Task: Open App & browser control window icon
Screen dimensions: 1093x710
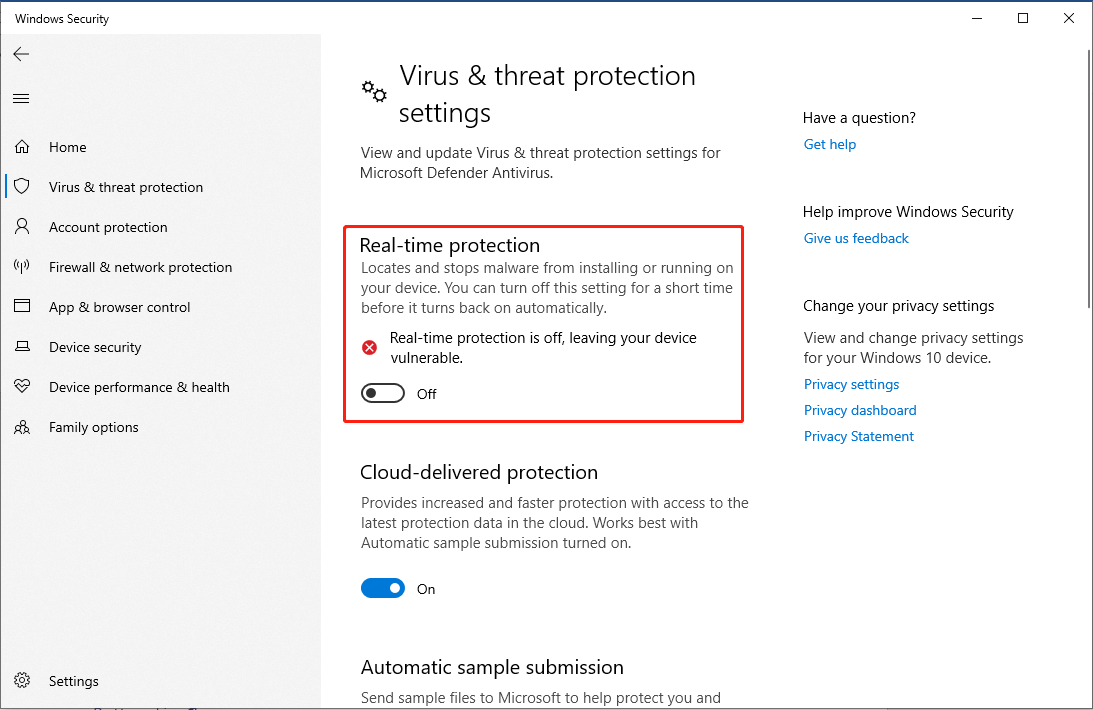Action: pos(22,306)
